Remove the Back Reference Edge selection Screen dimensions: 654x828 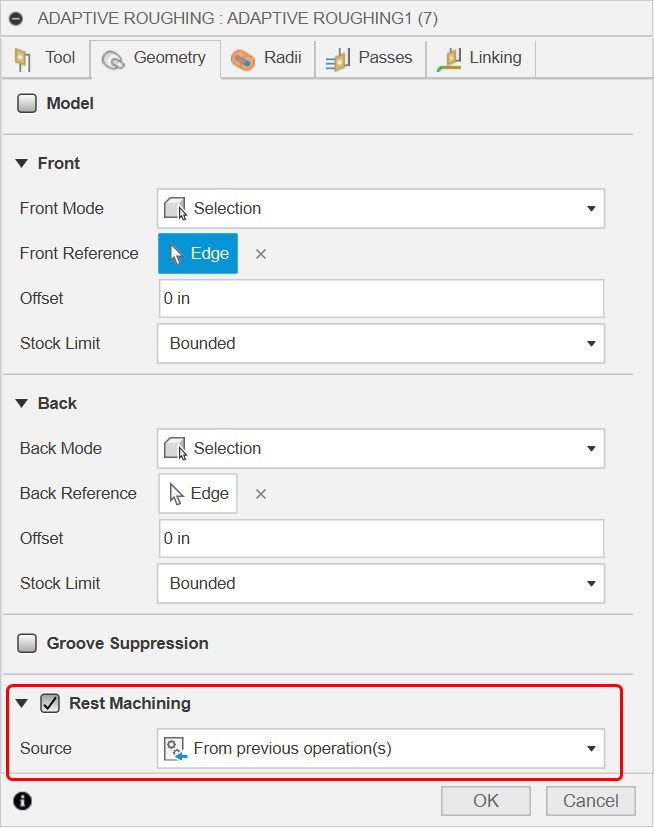(260, 493)
